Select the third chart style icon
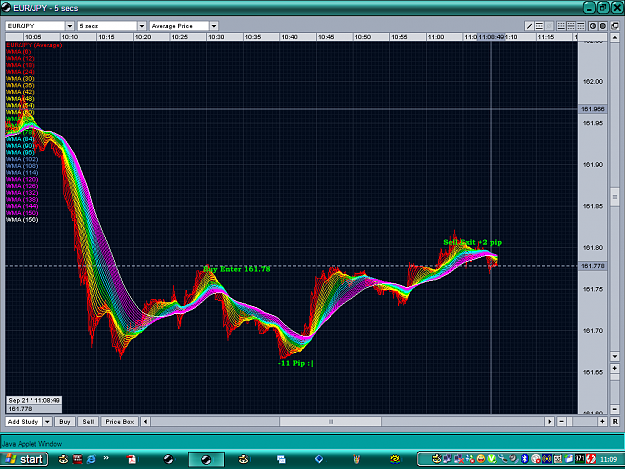This screenshot has height=469, width=625. [x=581, y=26]
